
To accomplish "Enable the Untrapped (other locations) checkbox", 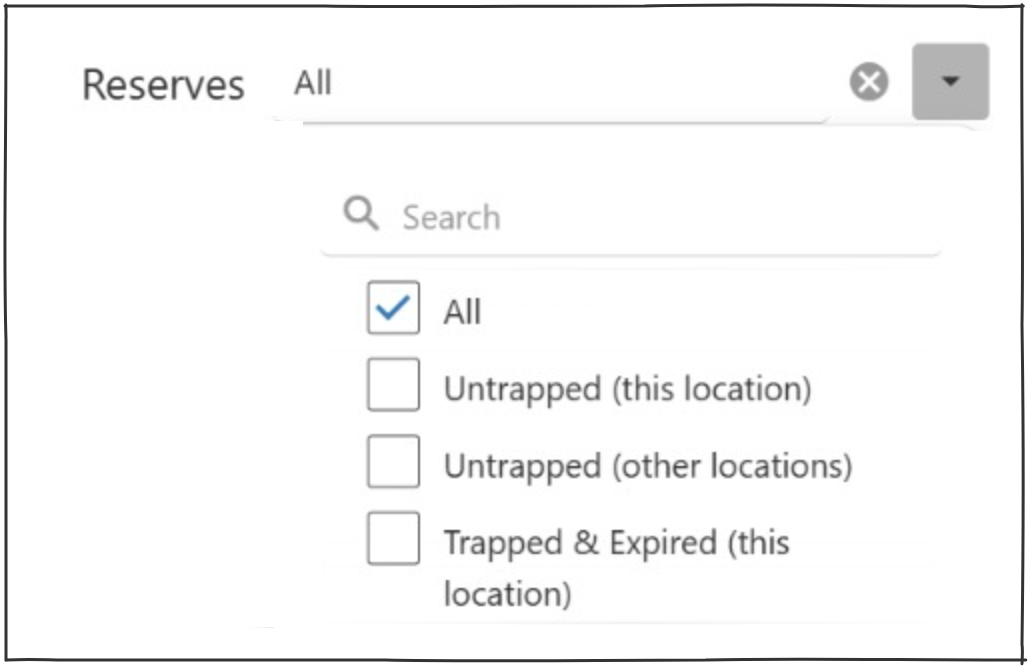I will click(x=392, y=463).
